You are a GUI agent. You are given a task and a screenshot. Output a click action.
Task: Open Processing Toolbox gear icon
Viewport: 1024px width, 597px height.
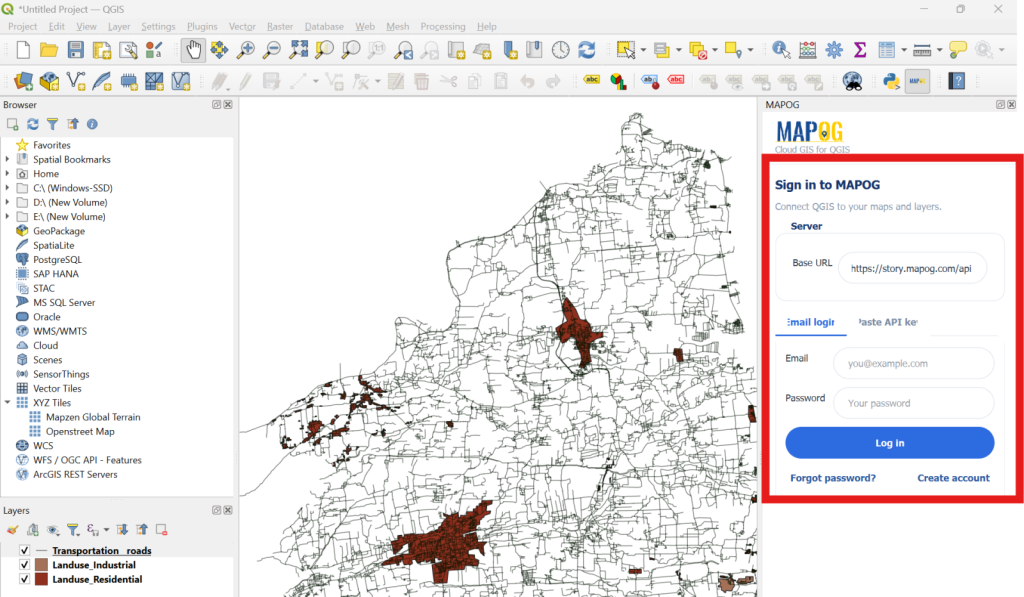(834, 50)
